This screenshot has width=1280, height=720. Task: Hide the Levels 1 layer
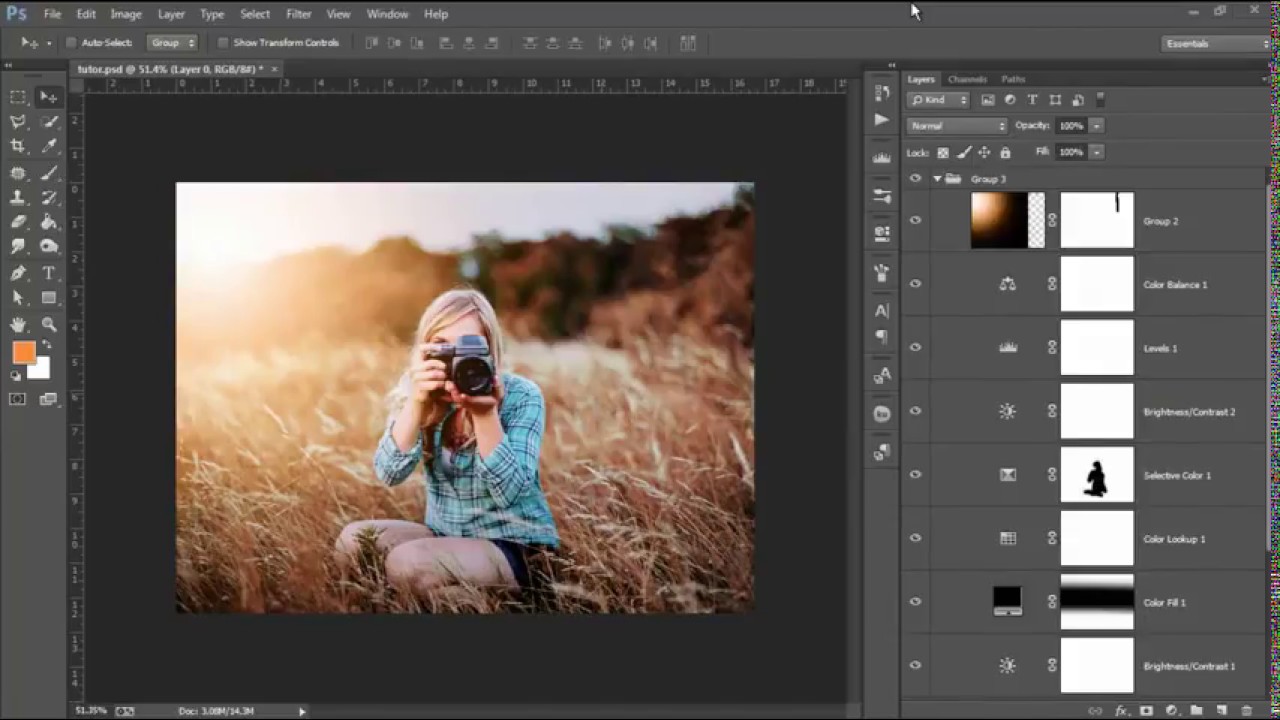pos(915,348)
